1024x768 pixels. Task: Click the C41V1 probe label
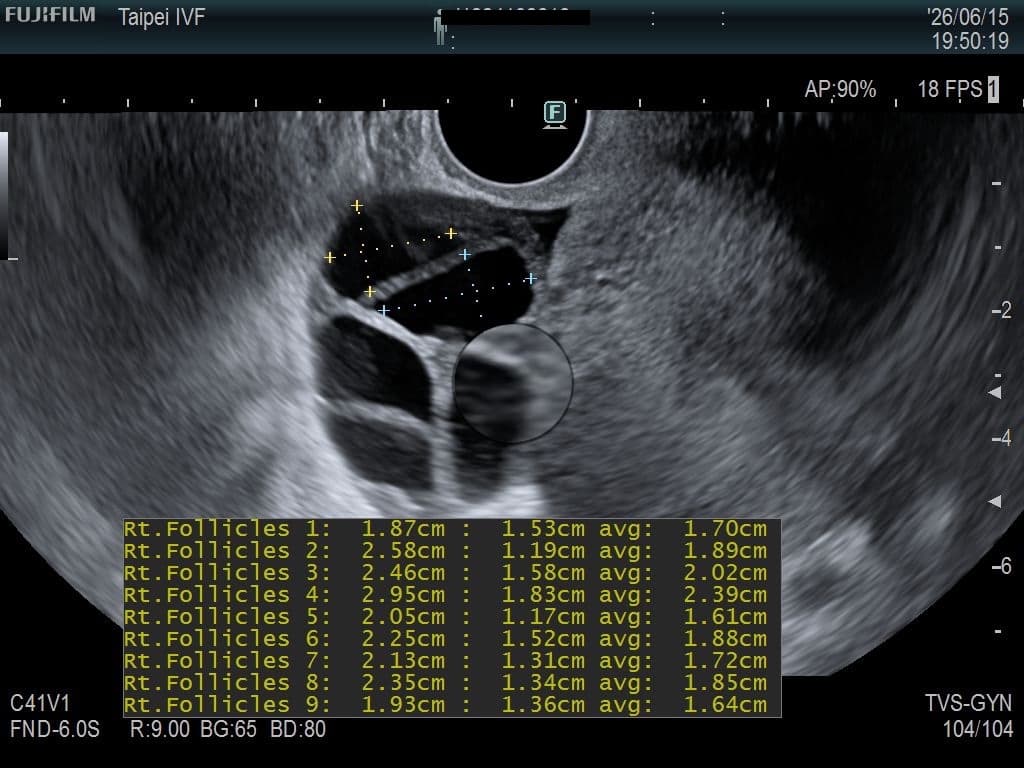[x=40, y=703]
